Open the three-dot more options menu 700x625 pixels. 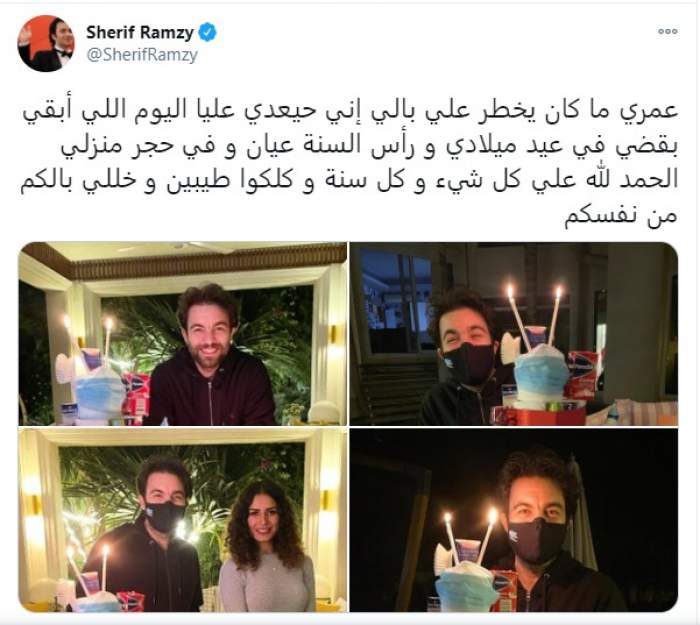click(668, 31)
